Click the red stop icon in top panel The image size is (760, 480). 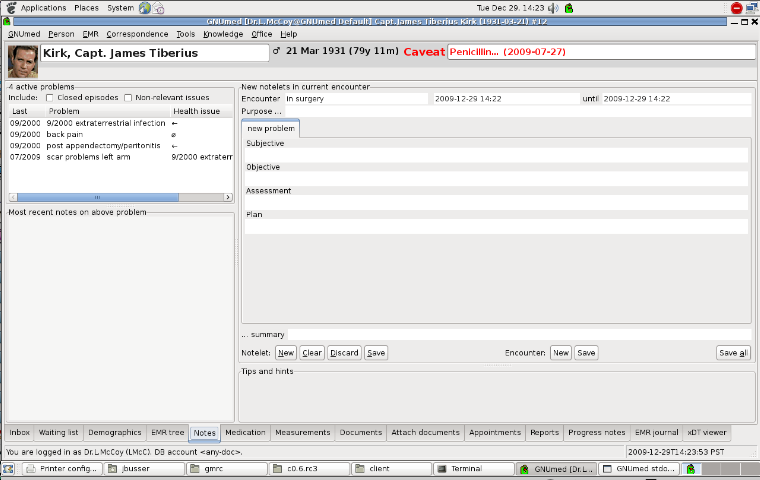coord(736,8)
